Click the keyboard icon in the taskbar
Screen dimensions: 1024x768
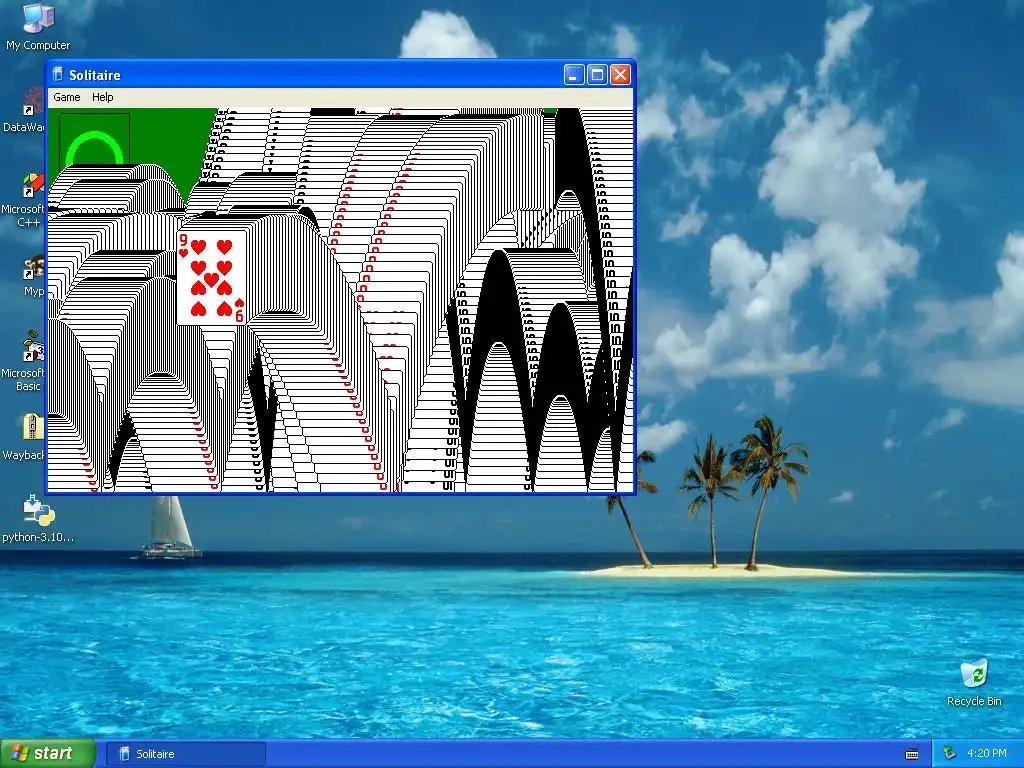[x=912, y=754]
